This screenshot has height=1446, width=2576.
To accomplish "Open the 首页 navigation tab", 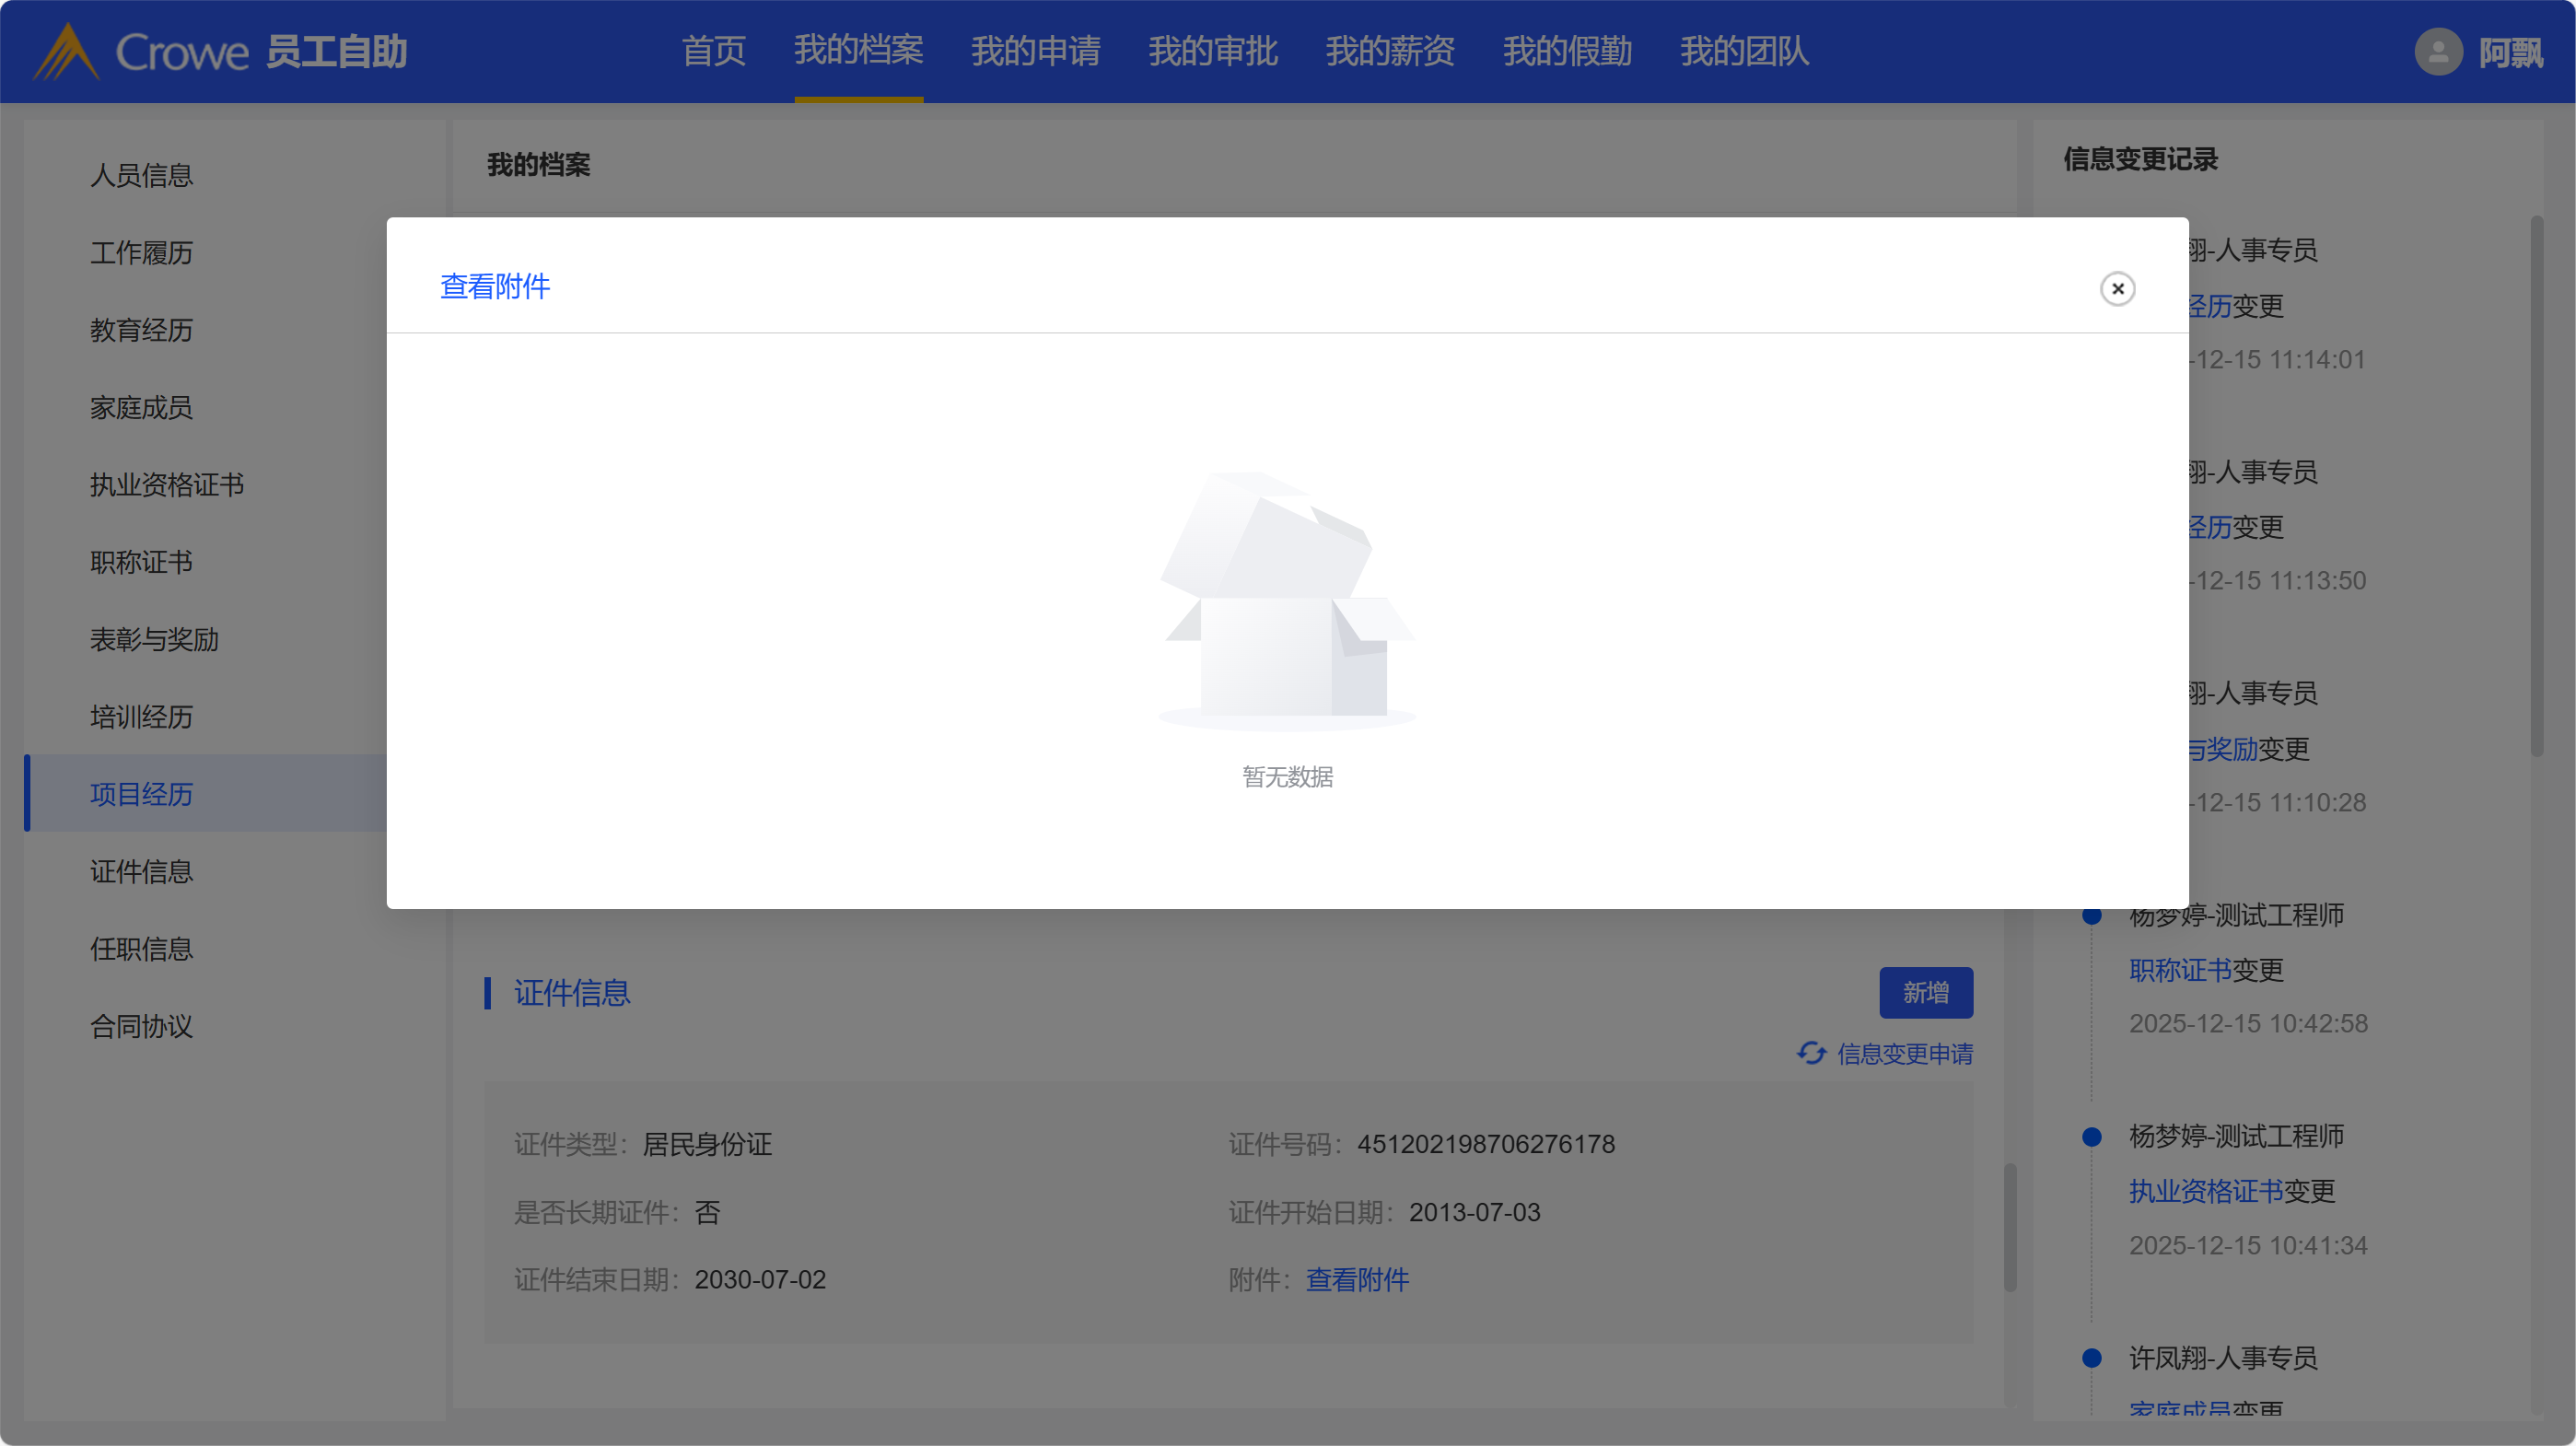I will (713, 52).
